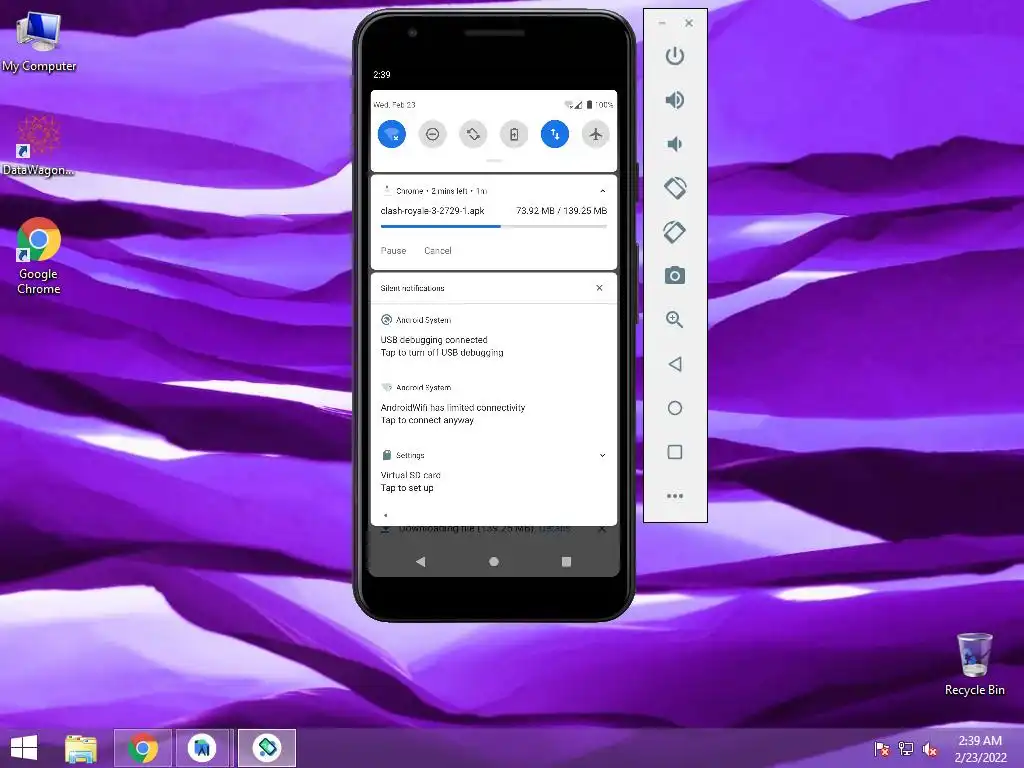The image size is (1024, 768).
Task: Select My Computer desktop icon
Action: point(39,41)
